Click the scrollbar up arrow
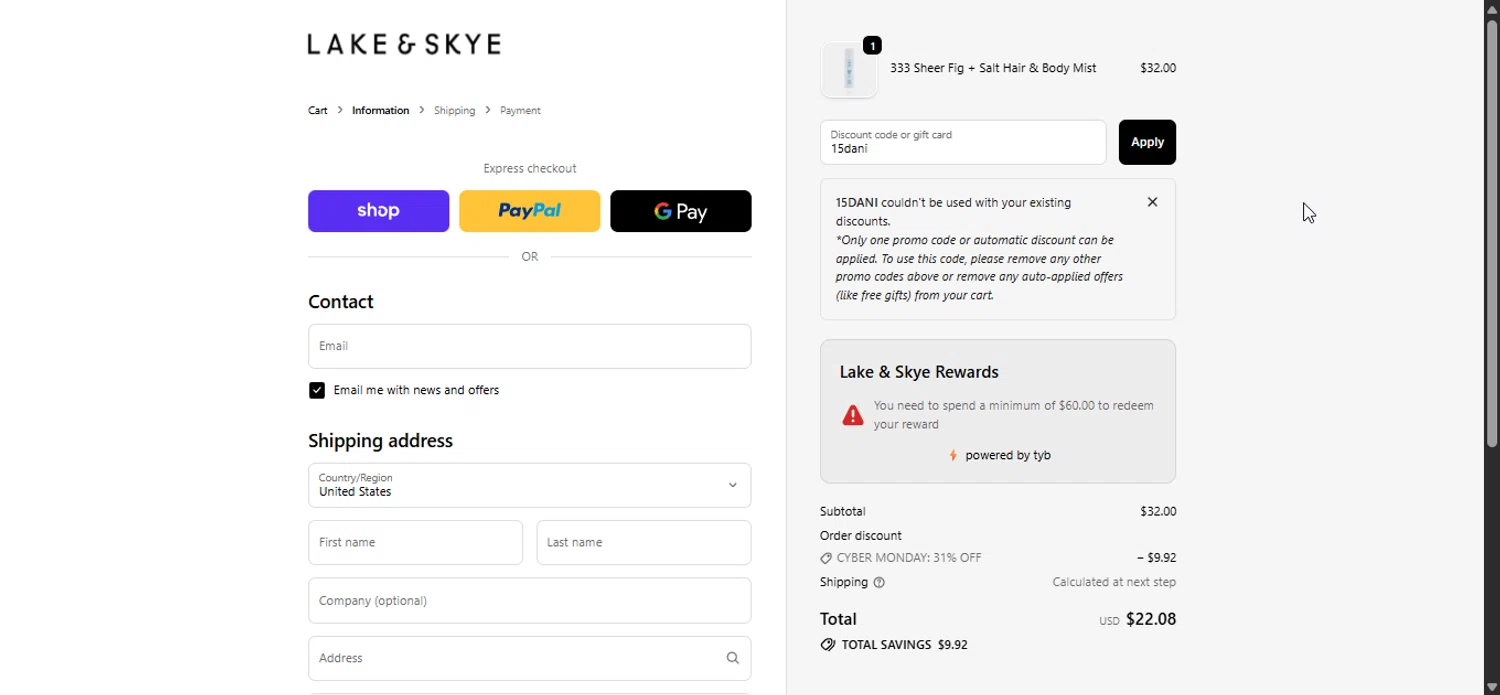1500x695 pixels. point(1491,8)
